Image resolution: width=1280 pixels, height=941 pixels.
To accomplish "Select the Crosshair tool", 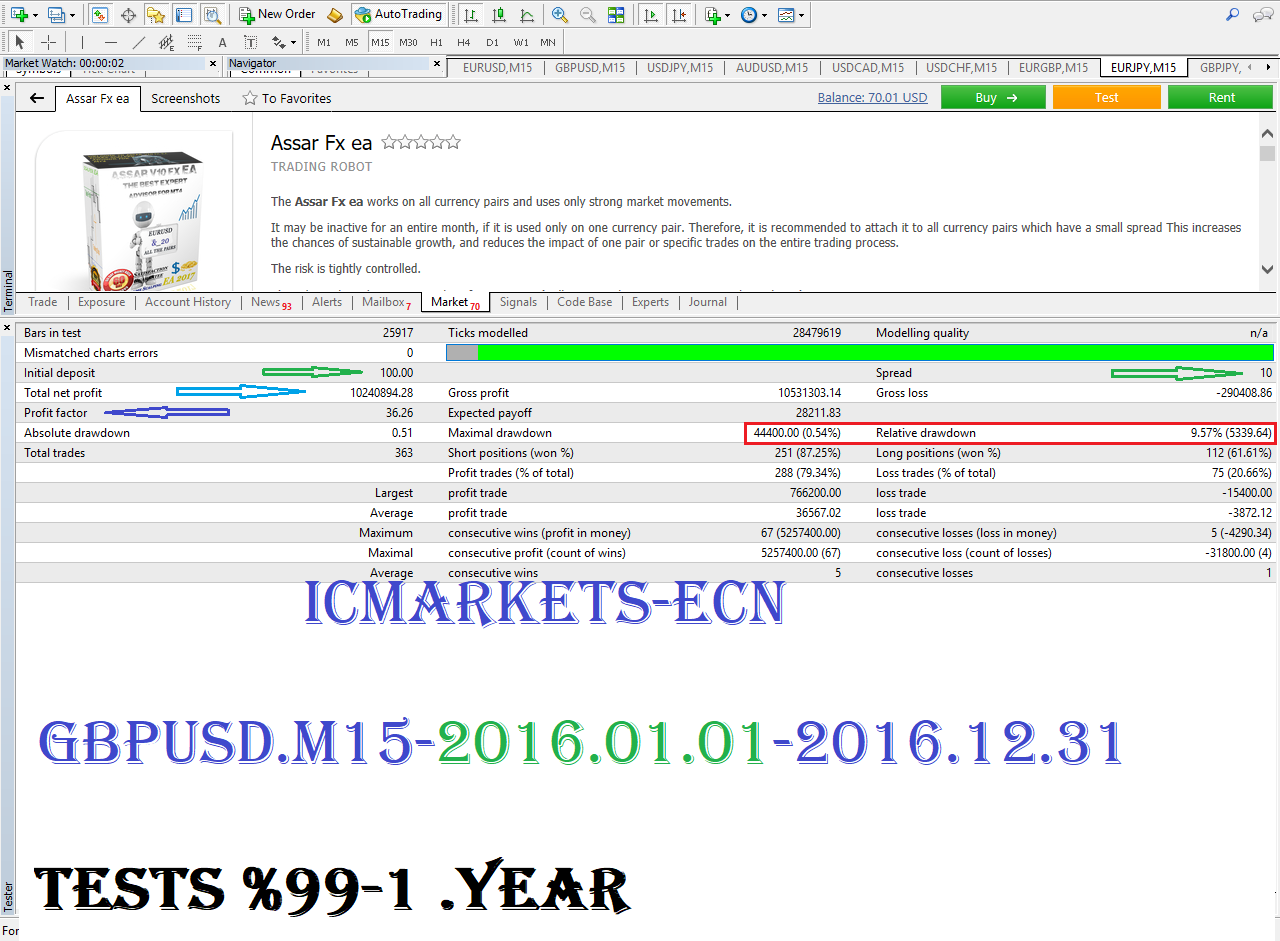I will tap(48, 42).
